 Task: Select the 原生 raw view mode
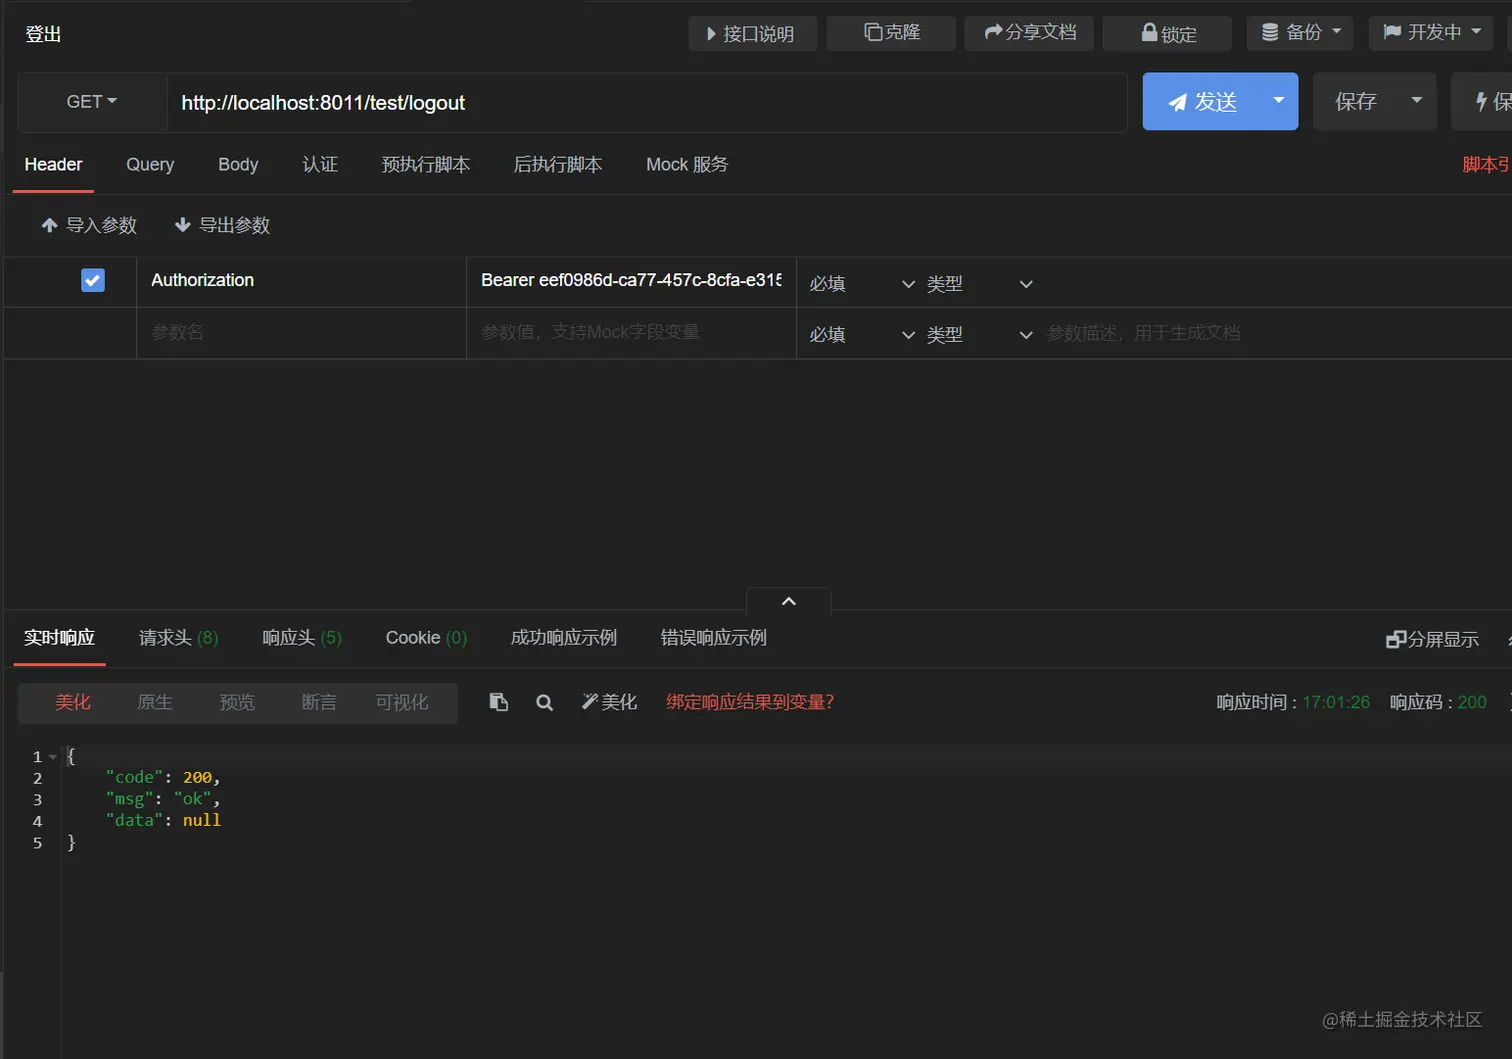[x=155, y=703]
